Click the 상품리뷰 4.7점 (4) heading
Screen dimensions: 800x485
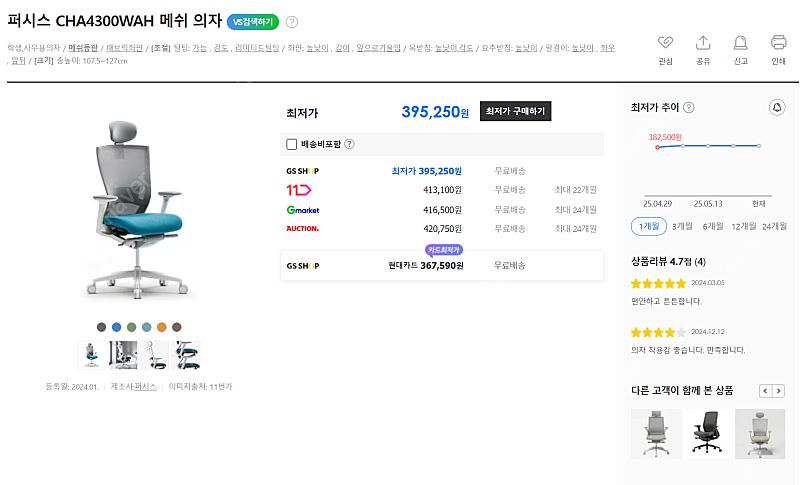pyautogui.click(x=668, y=262)
